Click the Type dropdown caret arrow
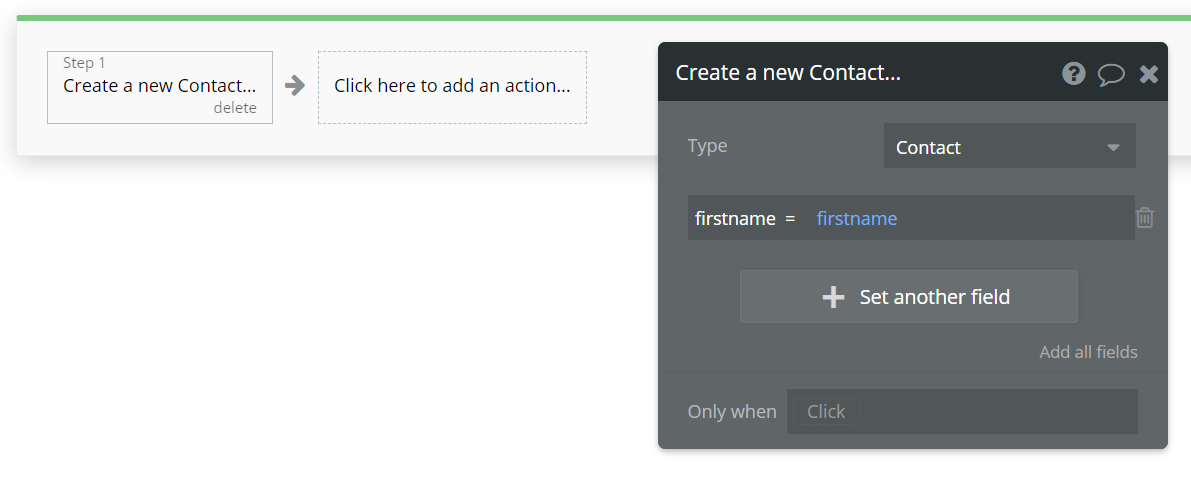Screen dimensions: 1191x490 pos(1113,148)
